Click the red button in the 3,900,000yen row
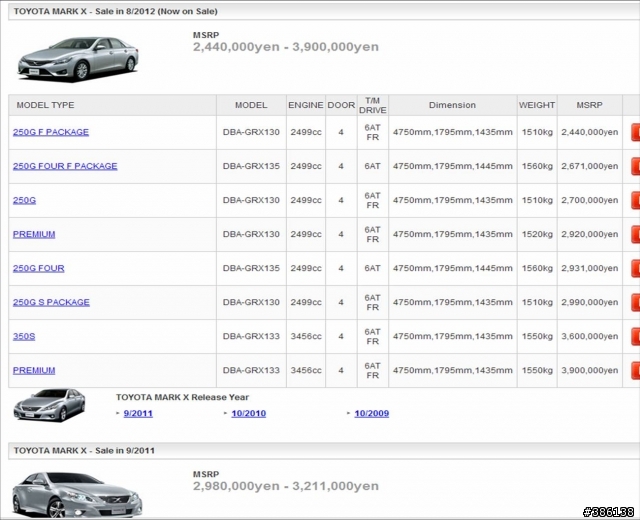640x520 pixels. pyautogui.click(x=635, y=370)
